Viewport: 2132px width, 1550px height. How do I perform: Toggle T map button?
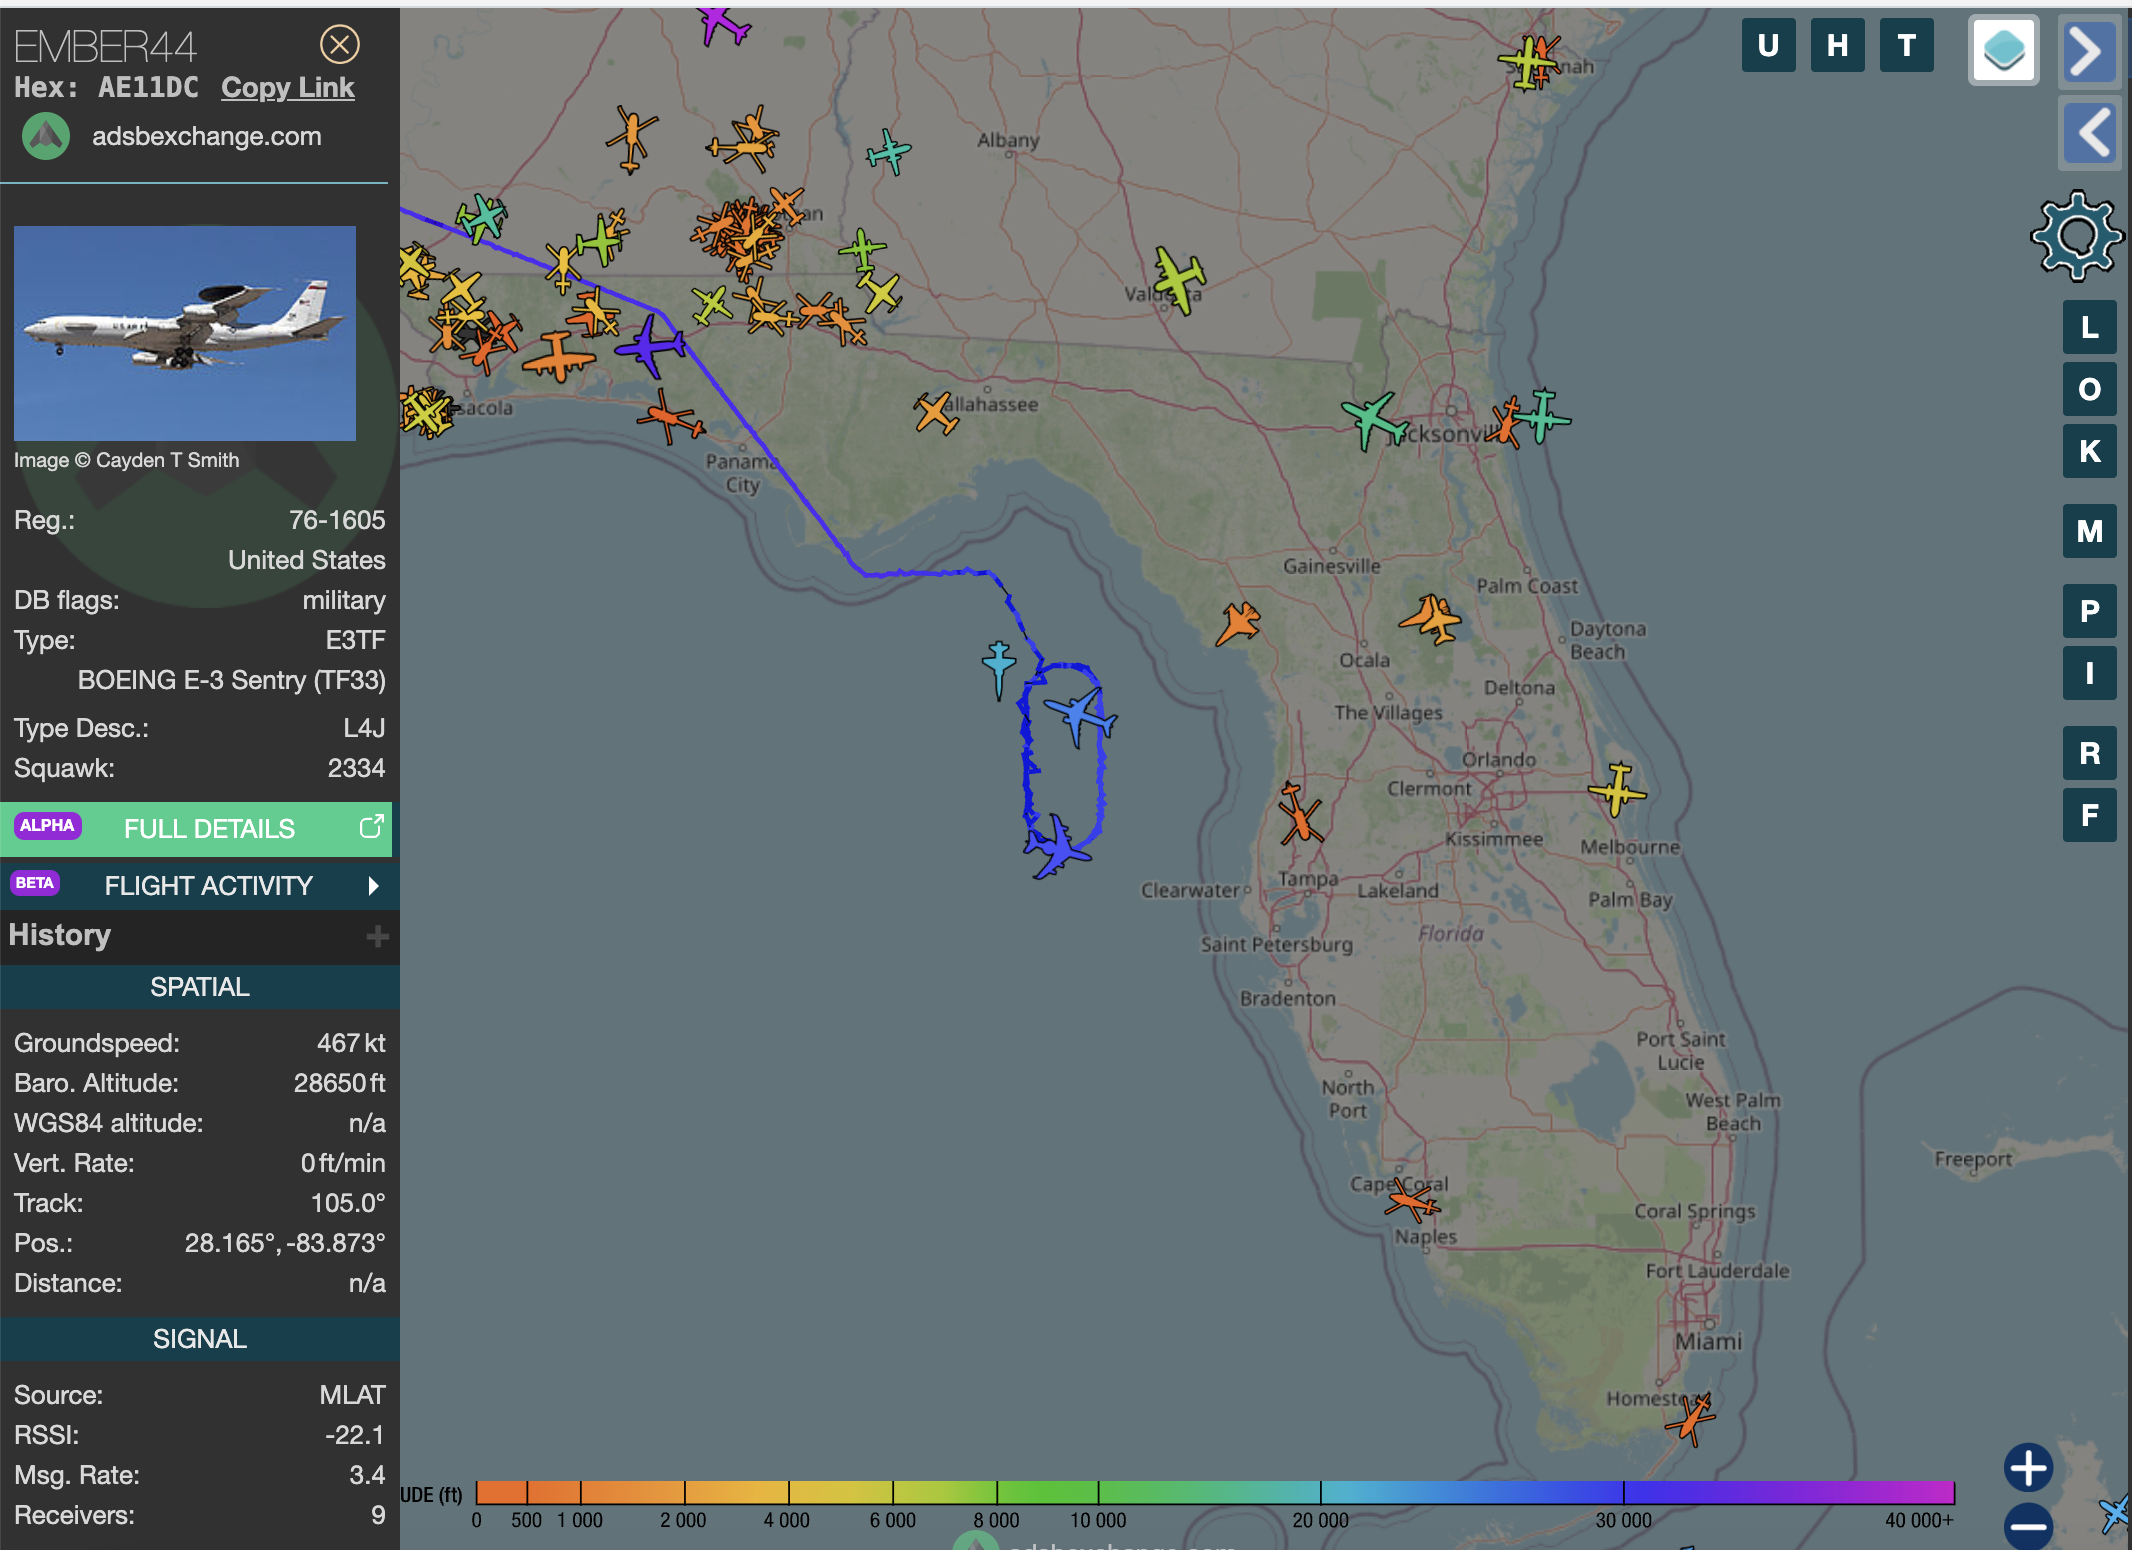coord(1906,46)
